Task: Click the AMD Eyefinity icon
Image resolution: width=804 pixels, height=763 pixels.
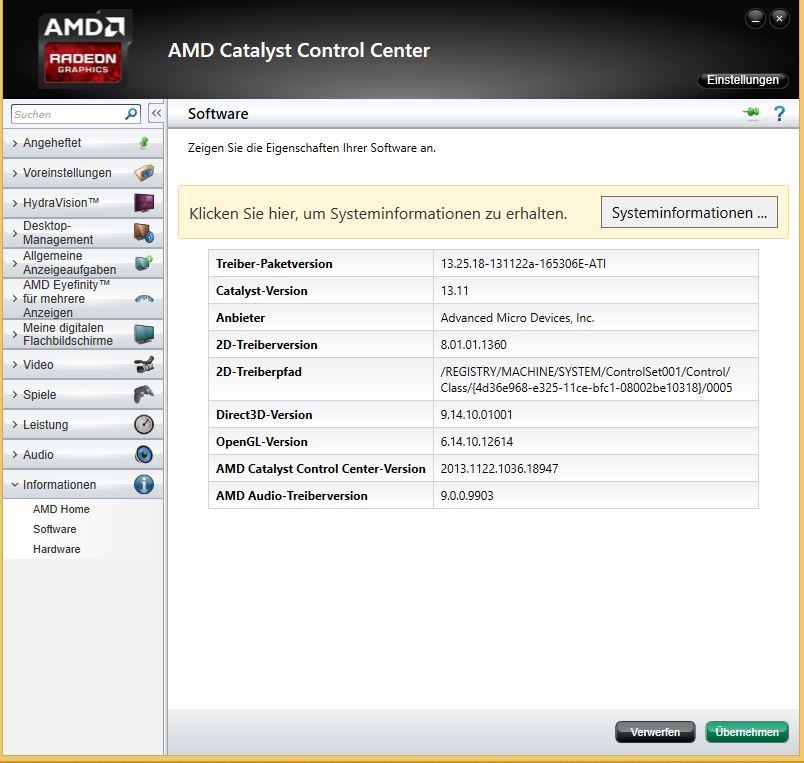Action: click(144, 298)
